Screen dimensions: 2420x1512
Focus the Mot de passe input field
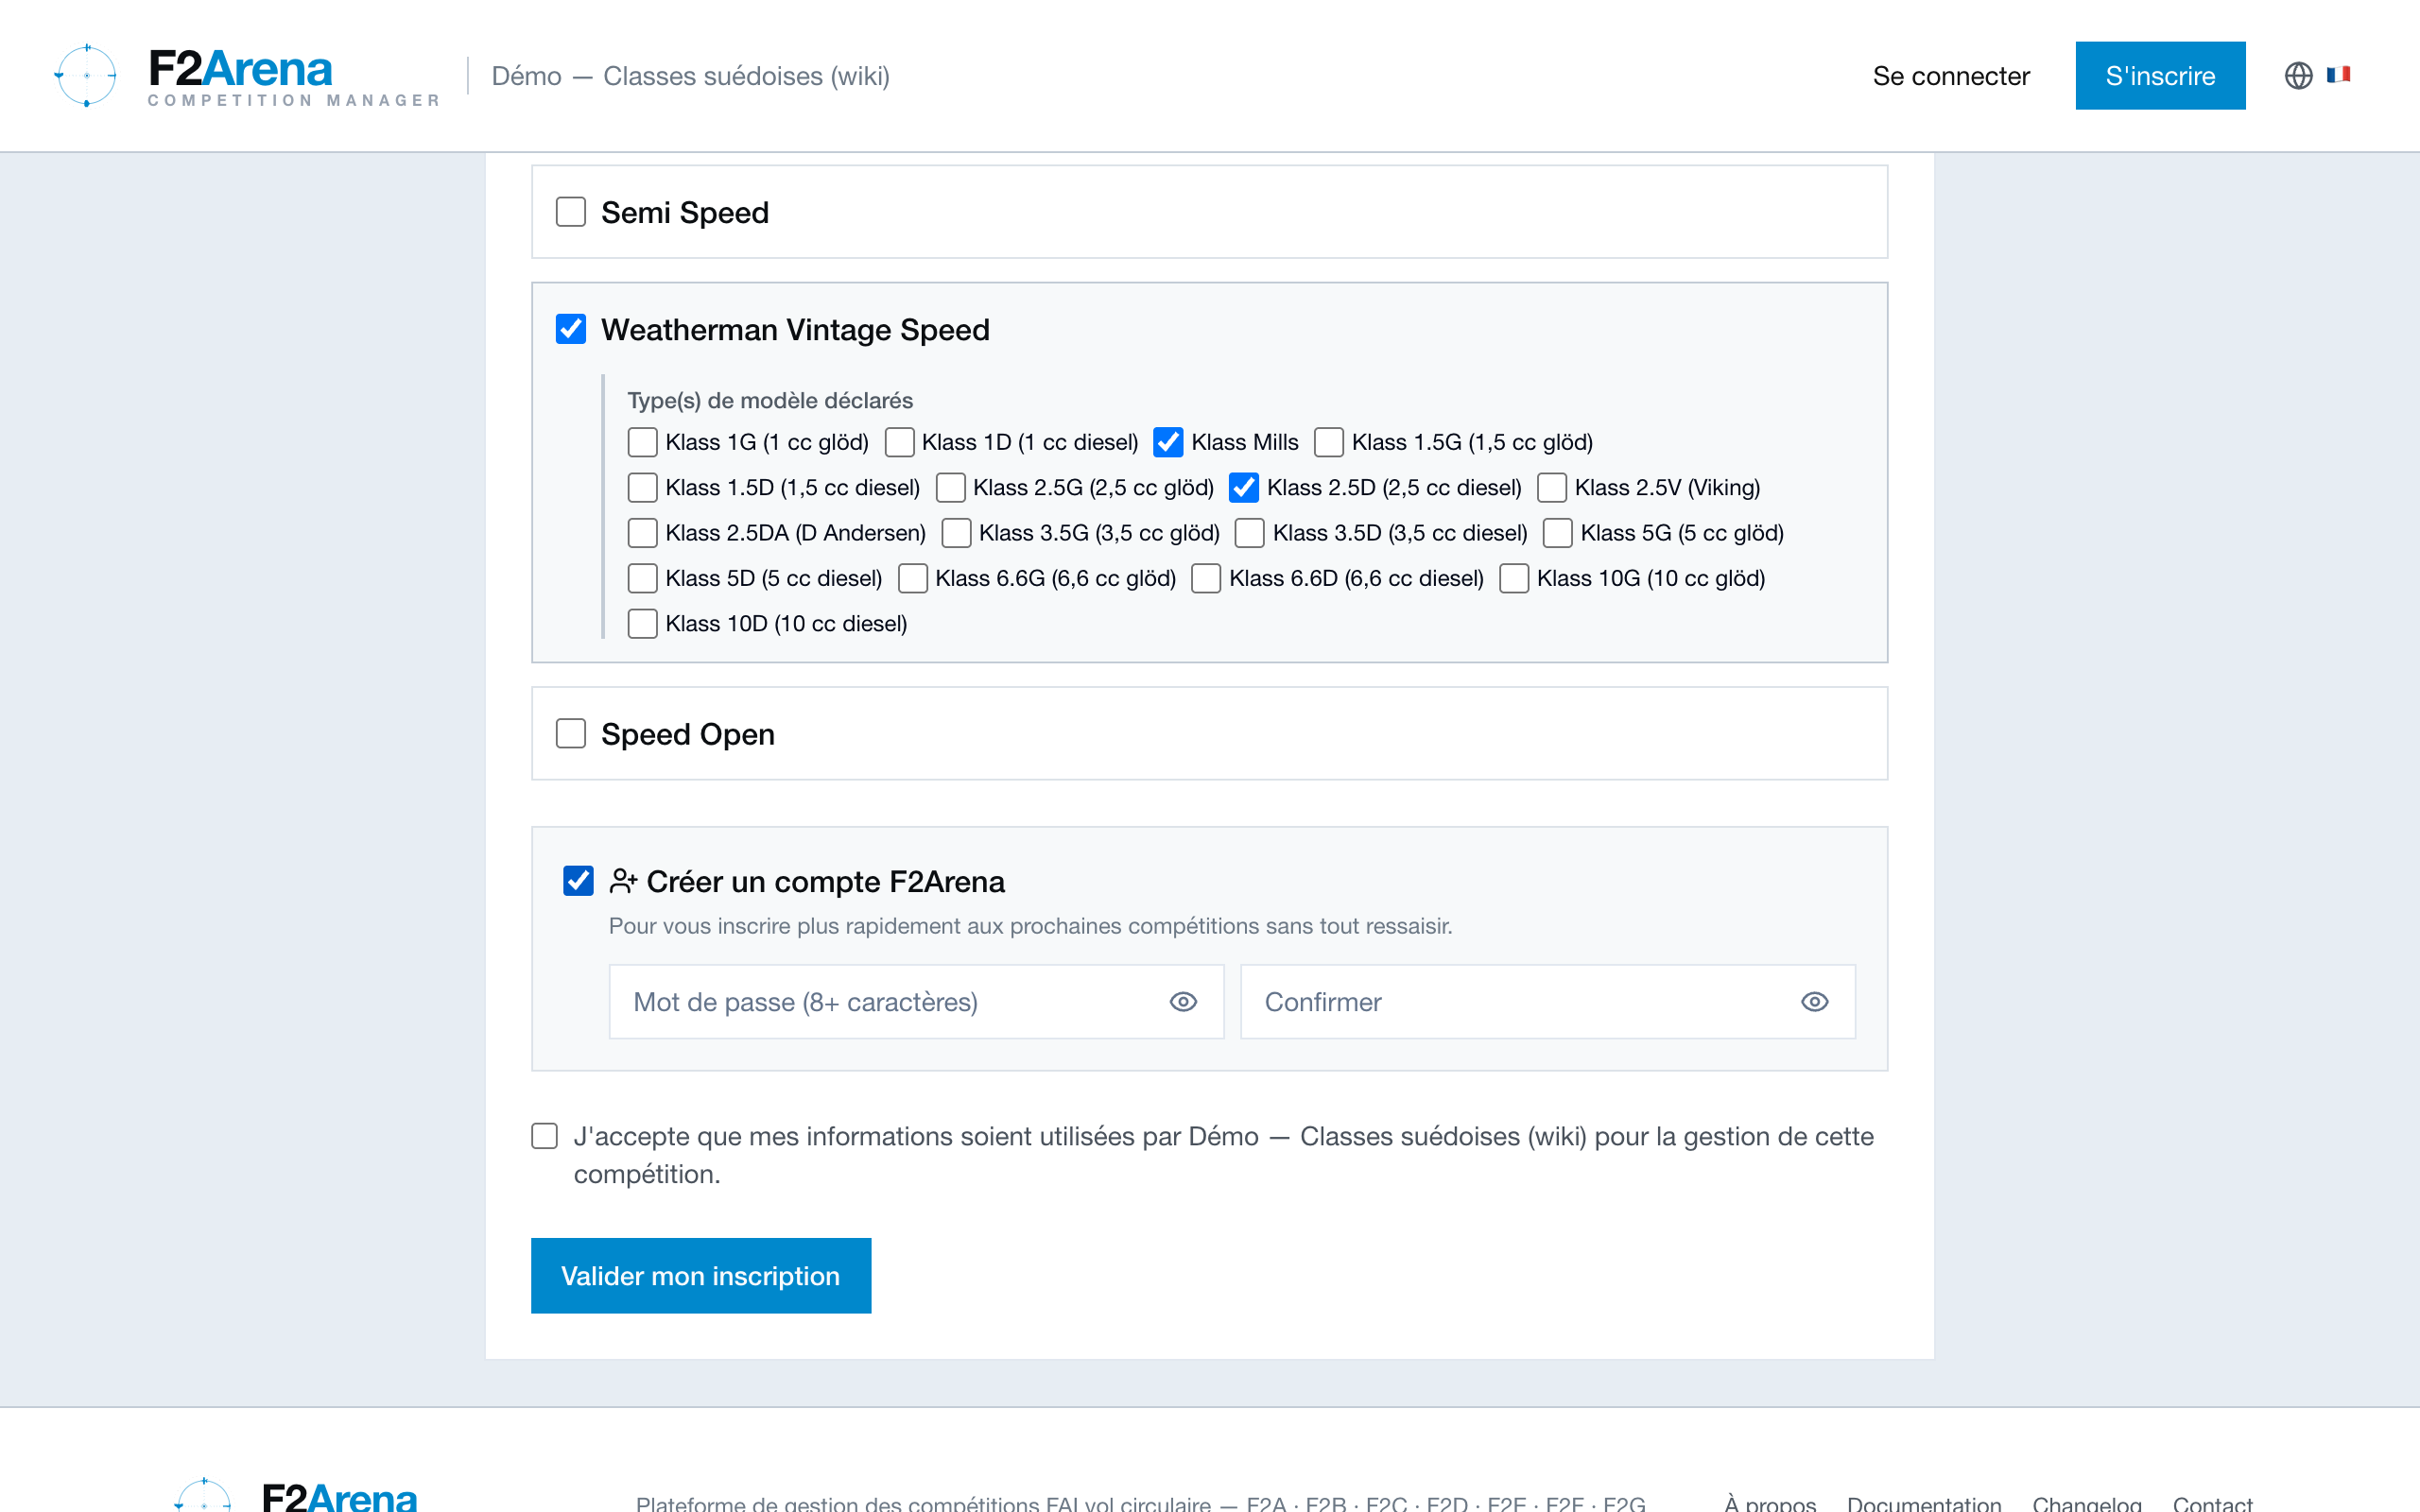coord(916,1002)
